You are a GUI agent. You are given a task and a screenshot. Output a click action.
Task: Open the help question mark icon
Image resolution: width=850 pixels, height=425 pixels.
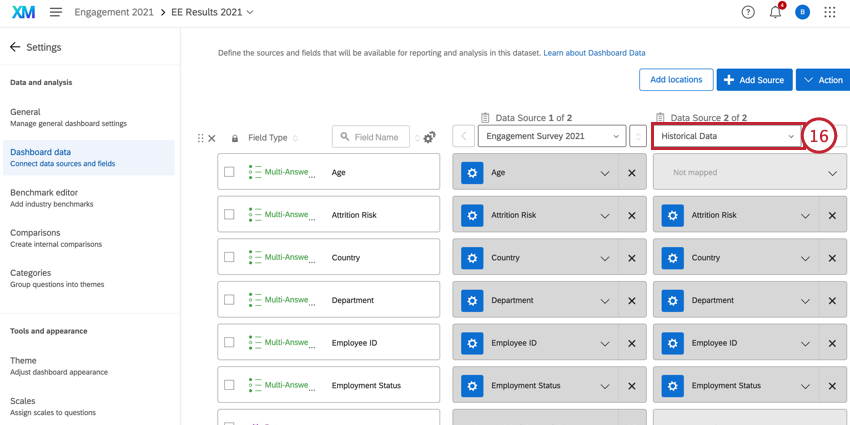pos(748,12)
